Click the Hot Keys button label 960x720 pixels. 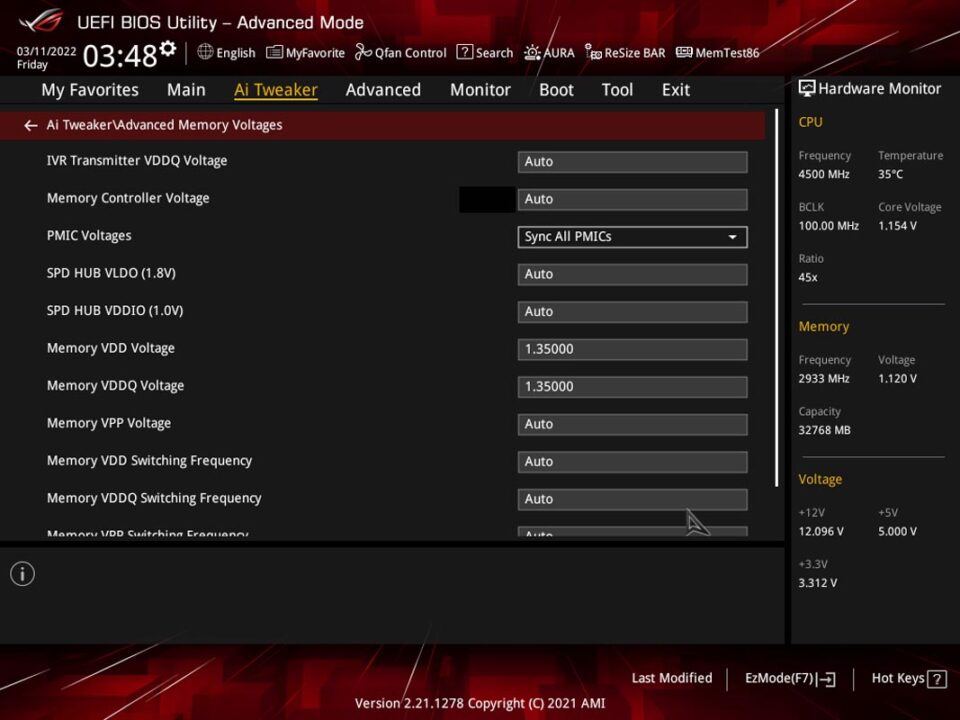pyautogui.click(x=898, y=678)
